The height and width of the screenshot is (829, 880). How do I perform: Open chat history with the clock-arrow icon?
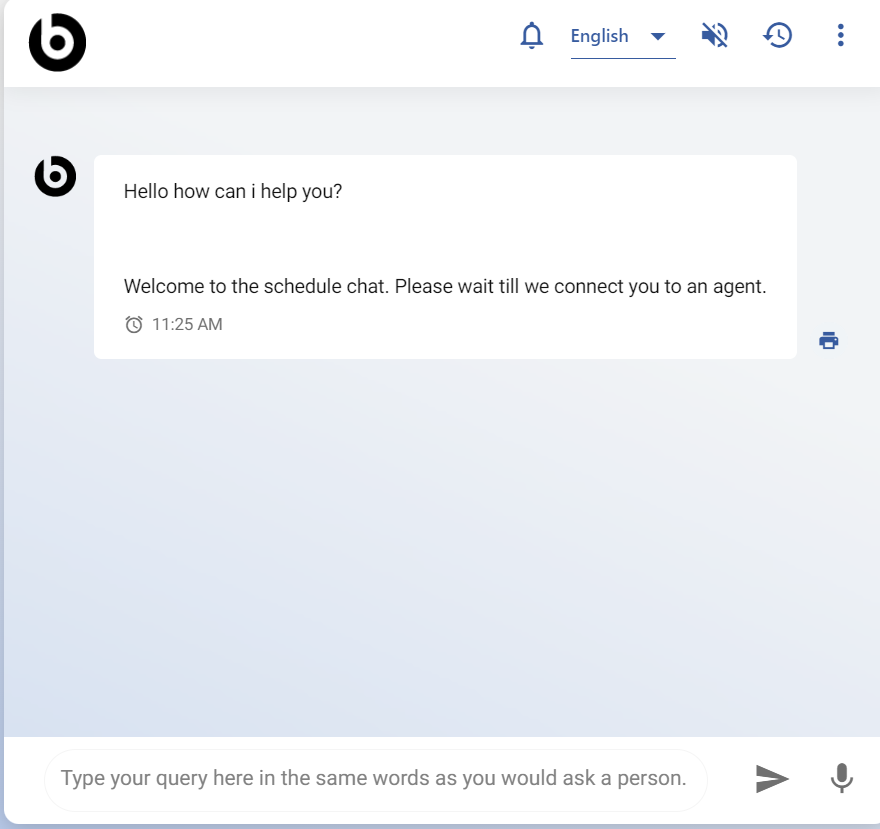[777, 36]
